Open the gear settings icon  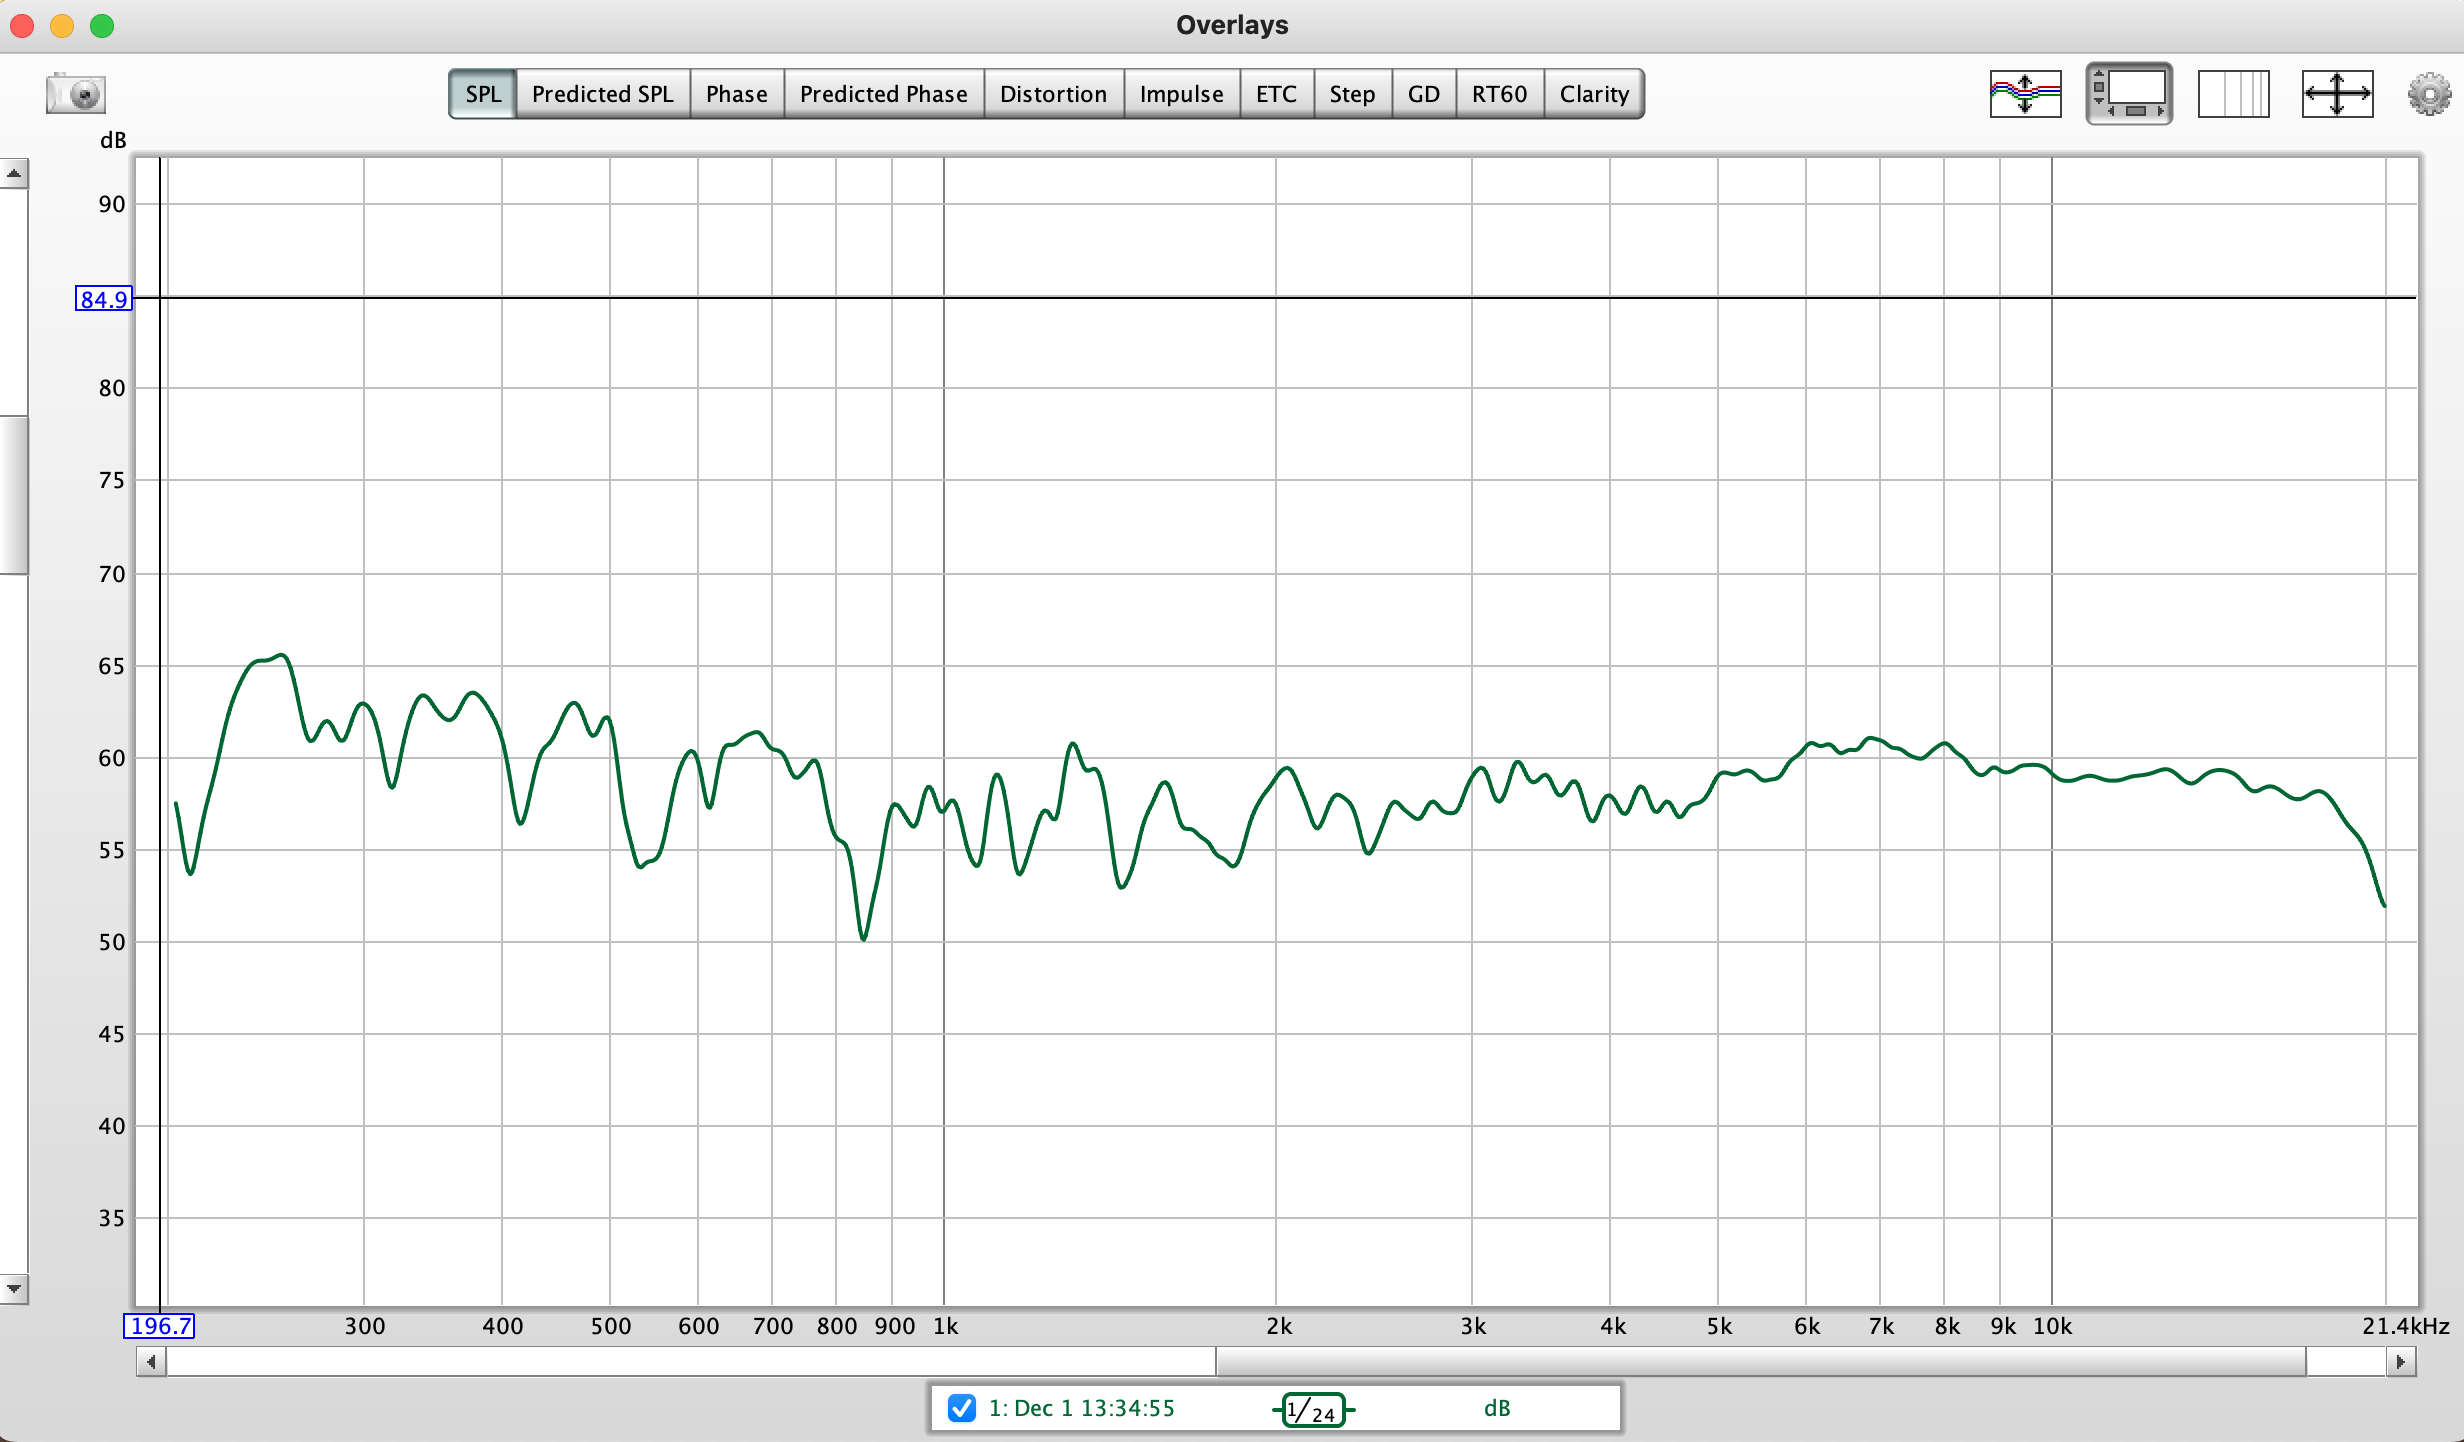[x=2429, y=94]
